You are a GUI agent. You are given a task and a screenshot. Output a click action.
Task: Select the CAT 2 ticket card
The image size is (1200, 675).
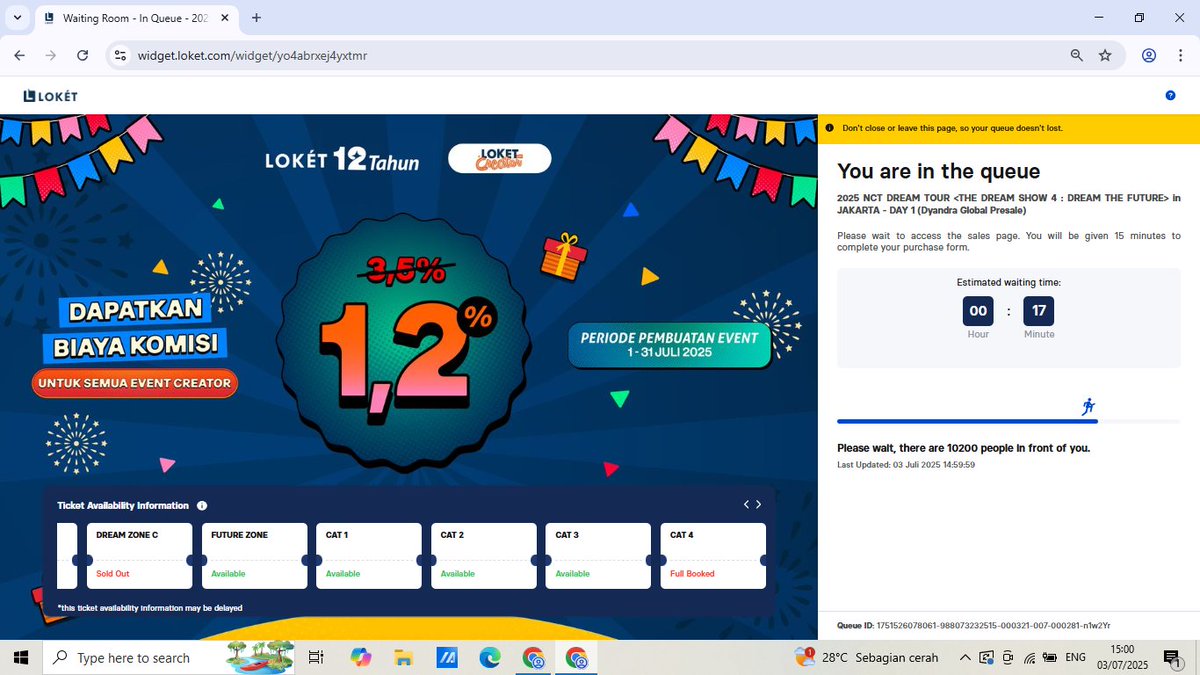(484, 556)
